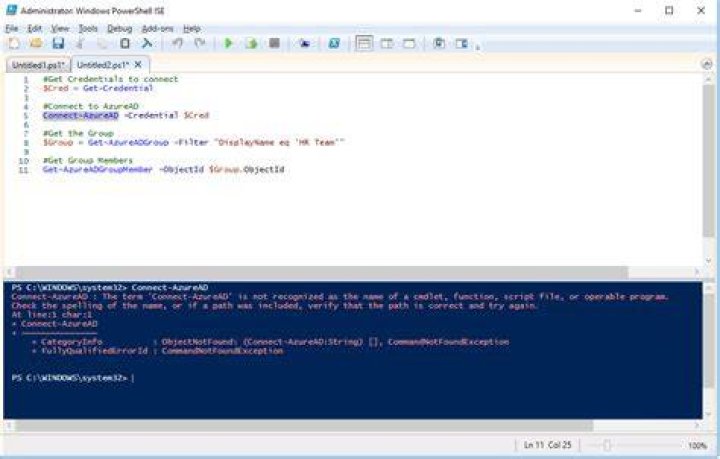Open the Help menu
Screen dimensions: 720x459
tap(192, 29)
